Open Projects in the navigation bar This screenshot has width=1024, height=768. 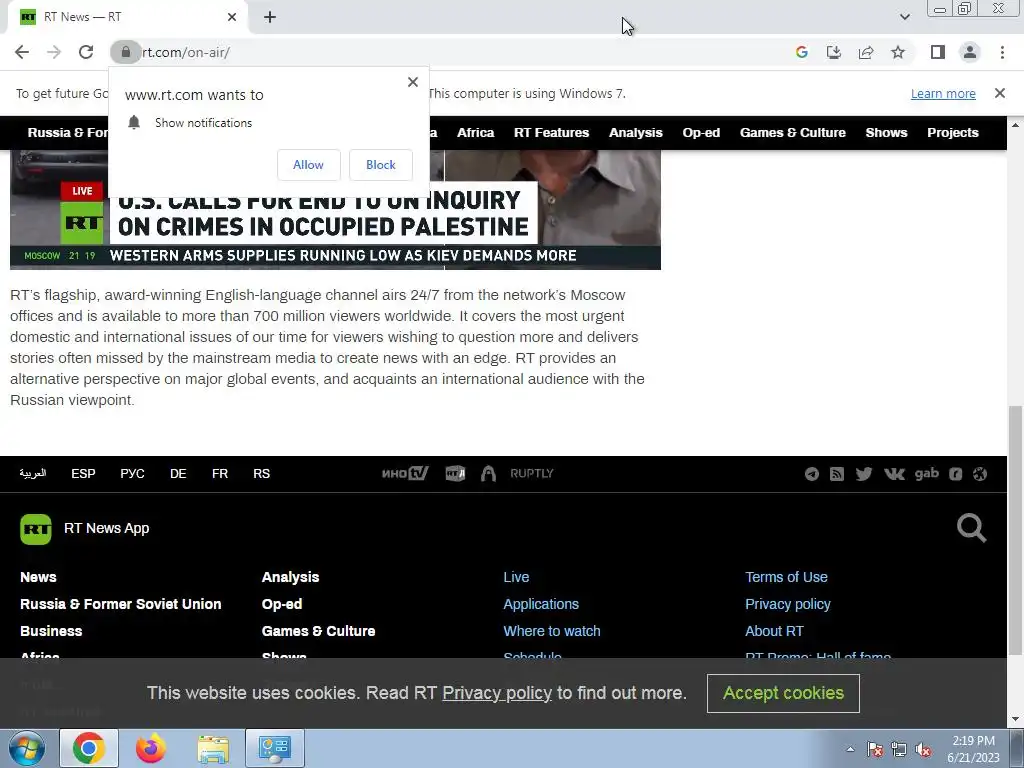[953, 133]
